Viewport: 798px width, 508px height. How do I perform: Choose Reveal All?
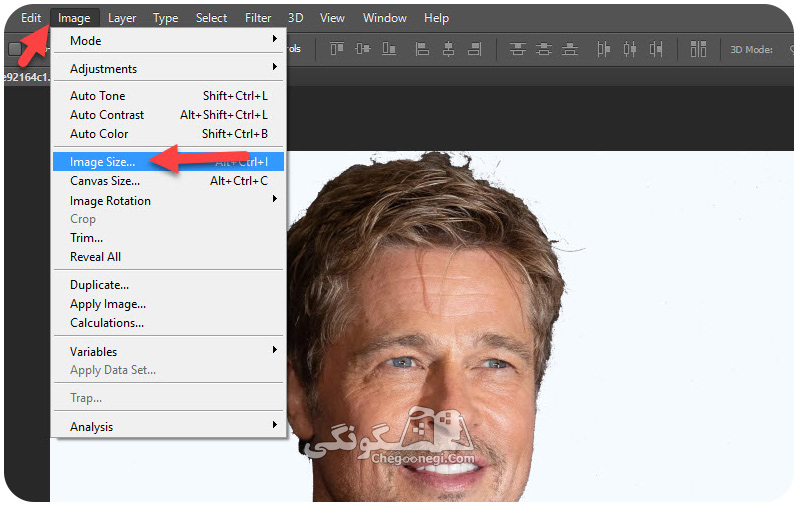(168, 257)
